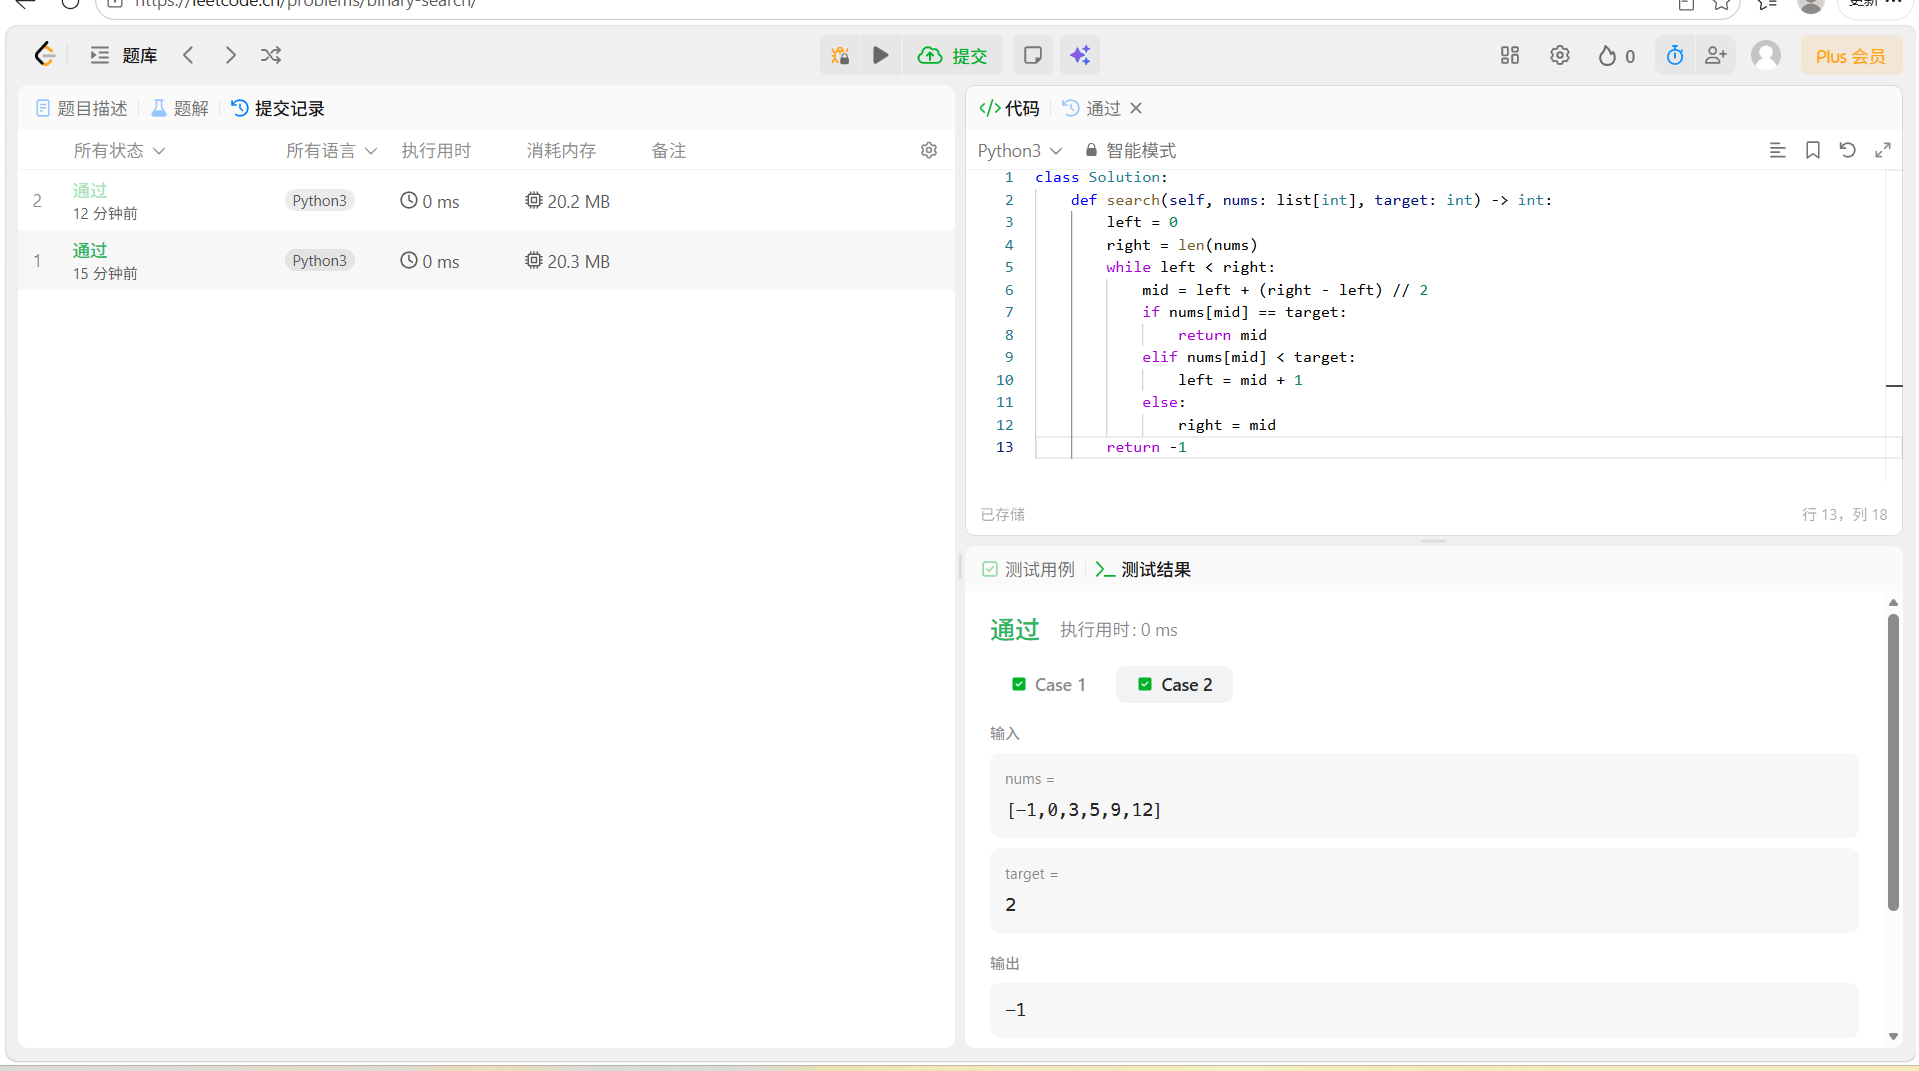Close the 通过 tab

(x=1136, y=108)
